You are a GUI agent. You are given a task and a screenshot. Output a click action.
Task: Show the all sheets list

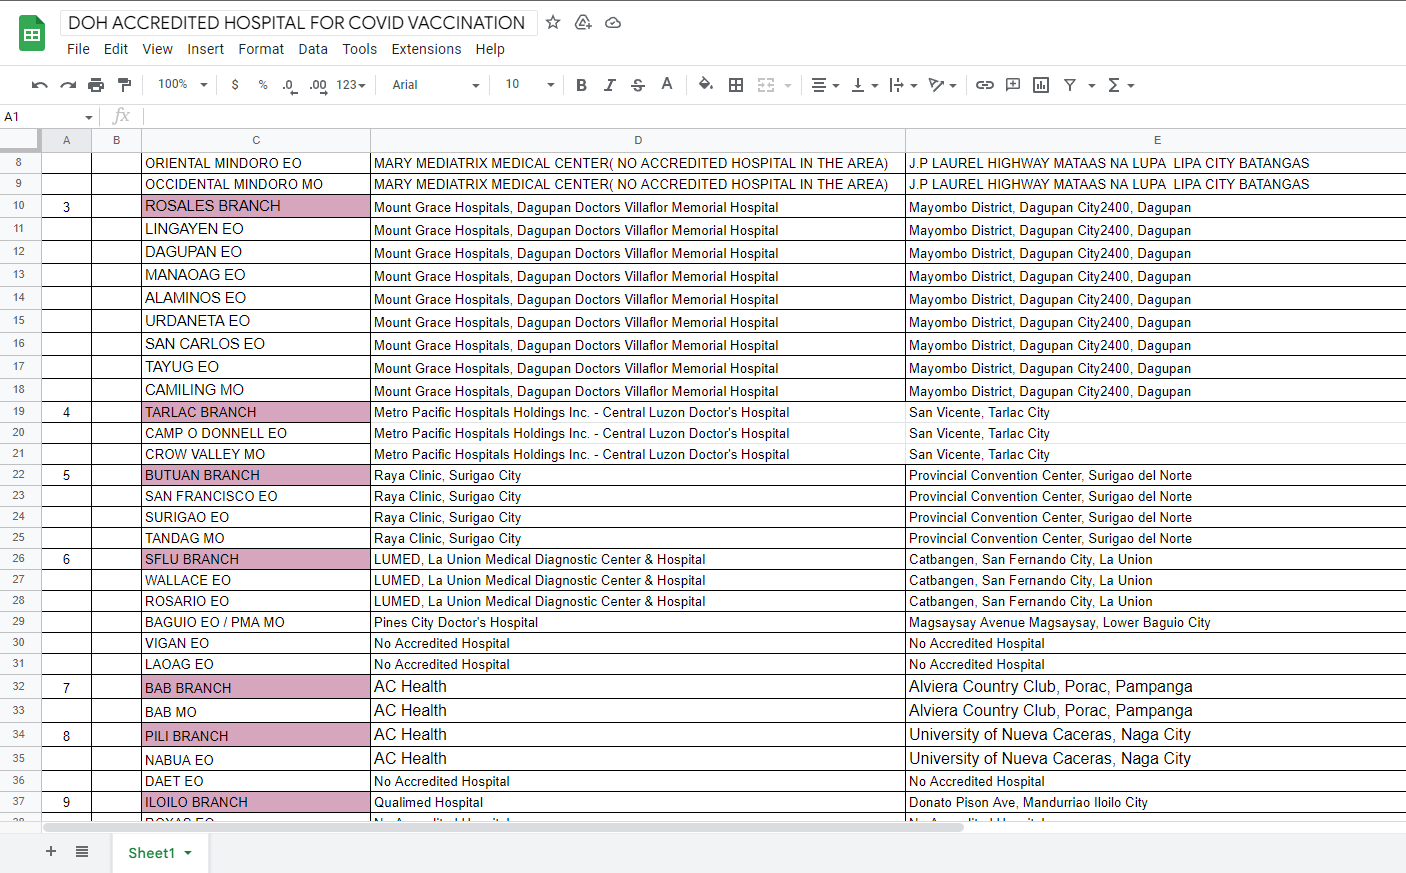pyautogui.click(x=82, y=852)
